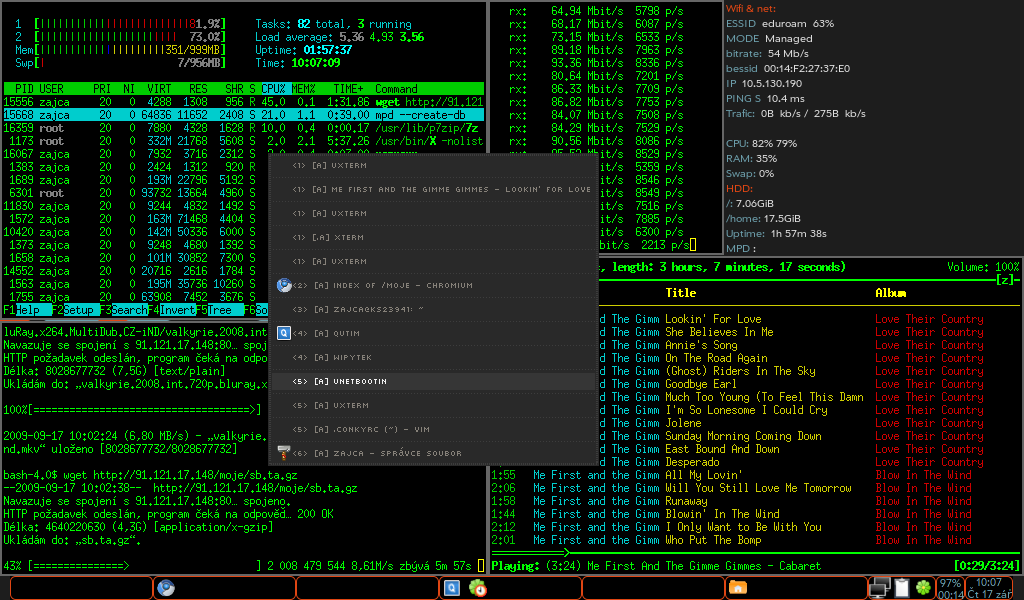Click the htop "Load average" readout

340,37
